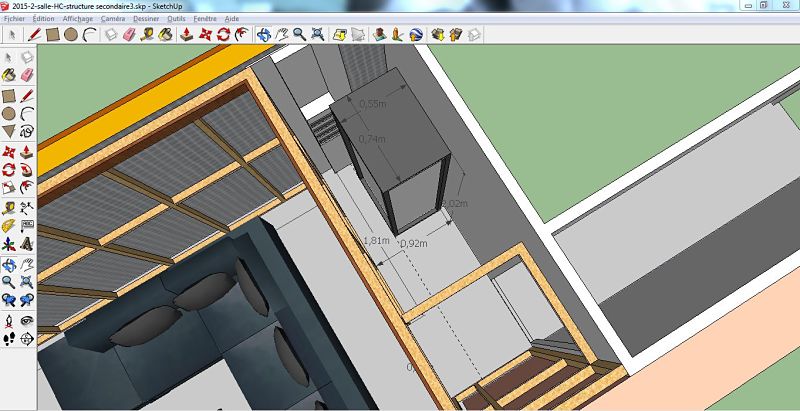Open the Fichier menu
800x411 pixels.
[x=14, y=18]
